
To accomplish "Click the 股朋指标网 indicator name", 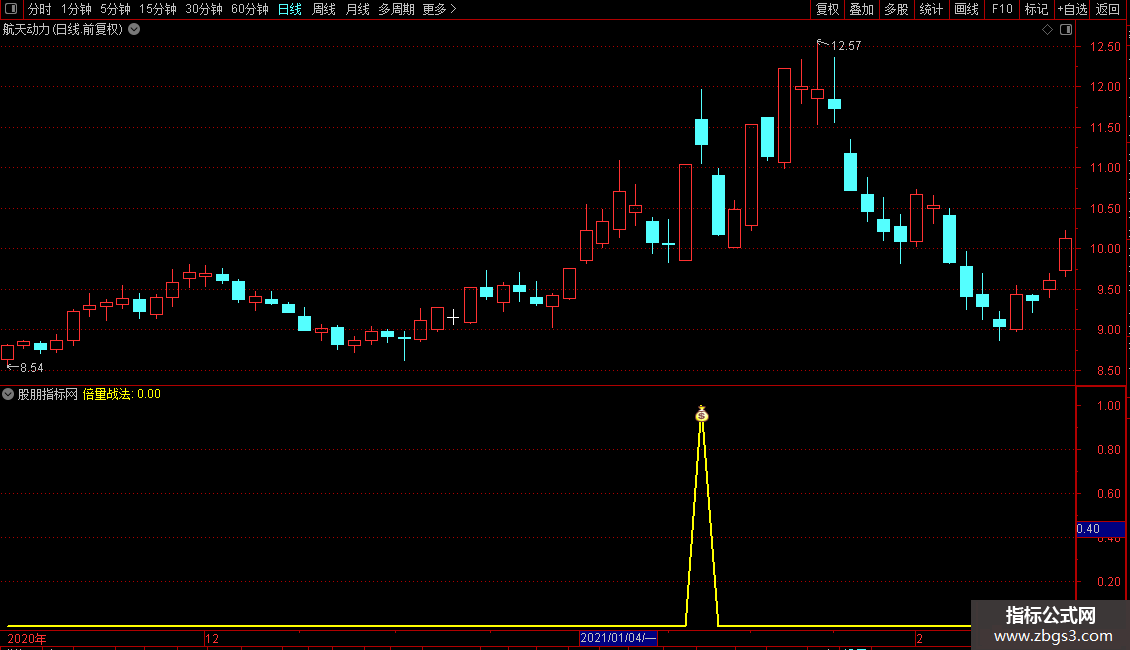I will 48,394.
